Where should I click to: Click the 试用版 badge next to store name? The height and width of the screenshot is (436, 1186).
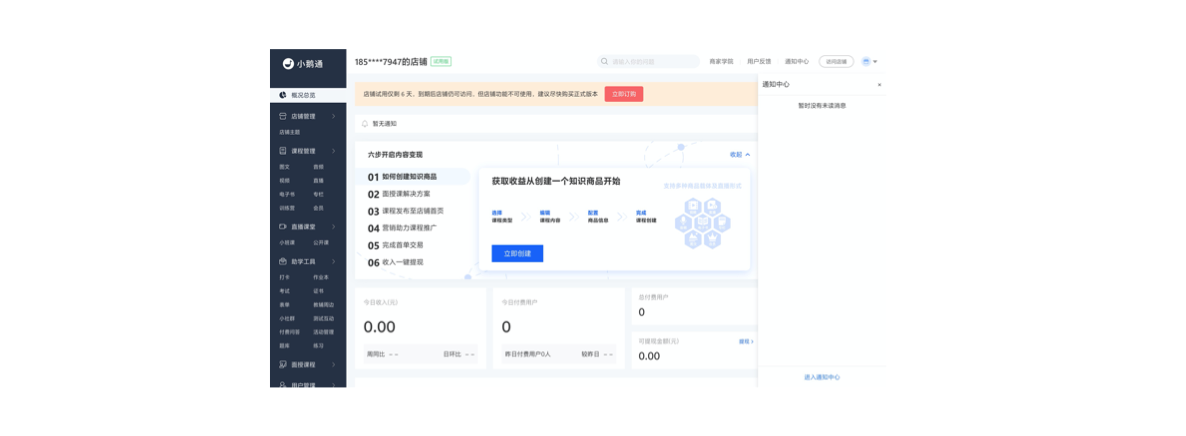pyautogui.click(x=441, y=61)
